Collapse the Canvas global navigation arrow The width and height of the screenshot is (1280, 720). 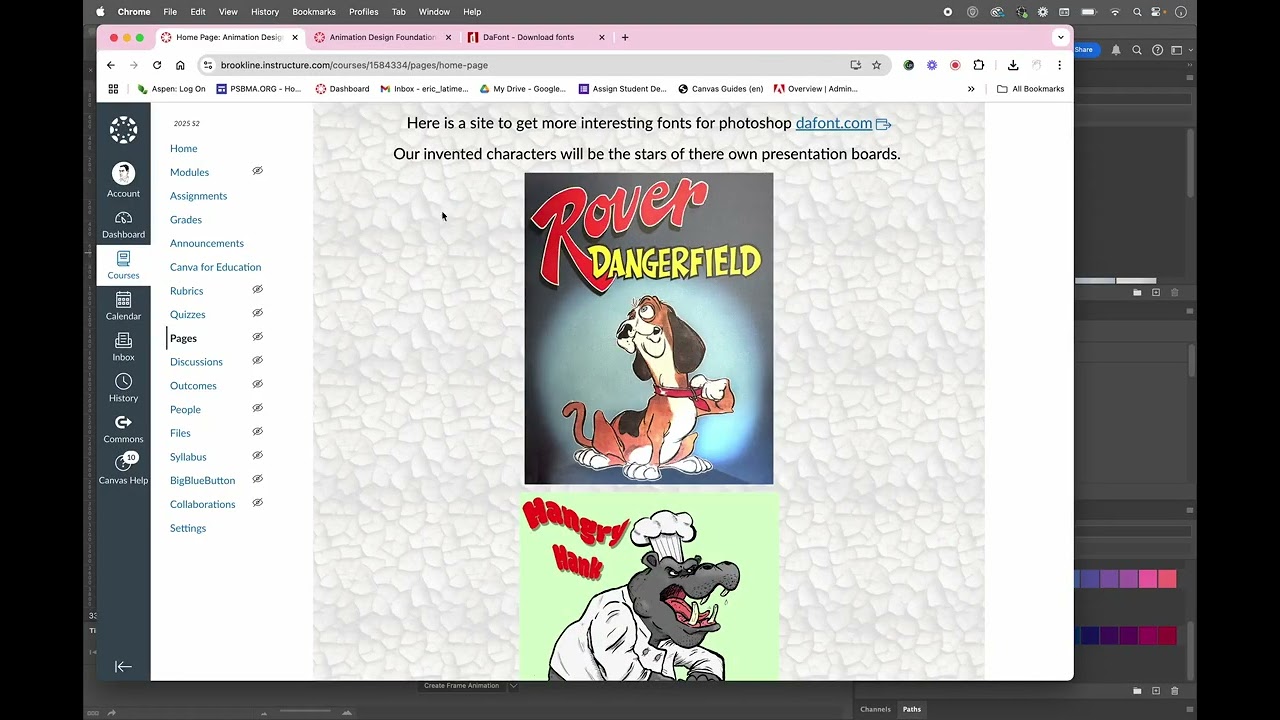click(123, 667)
